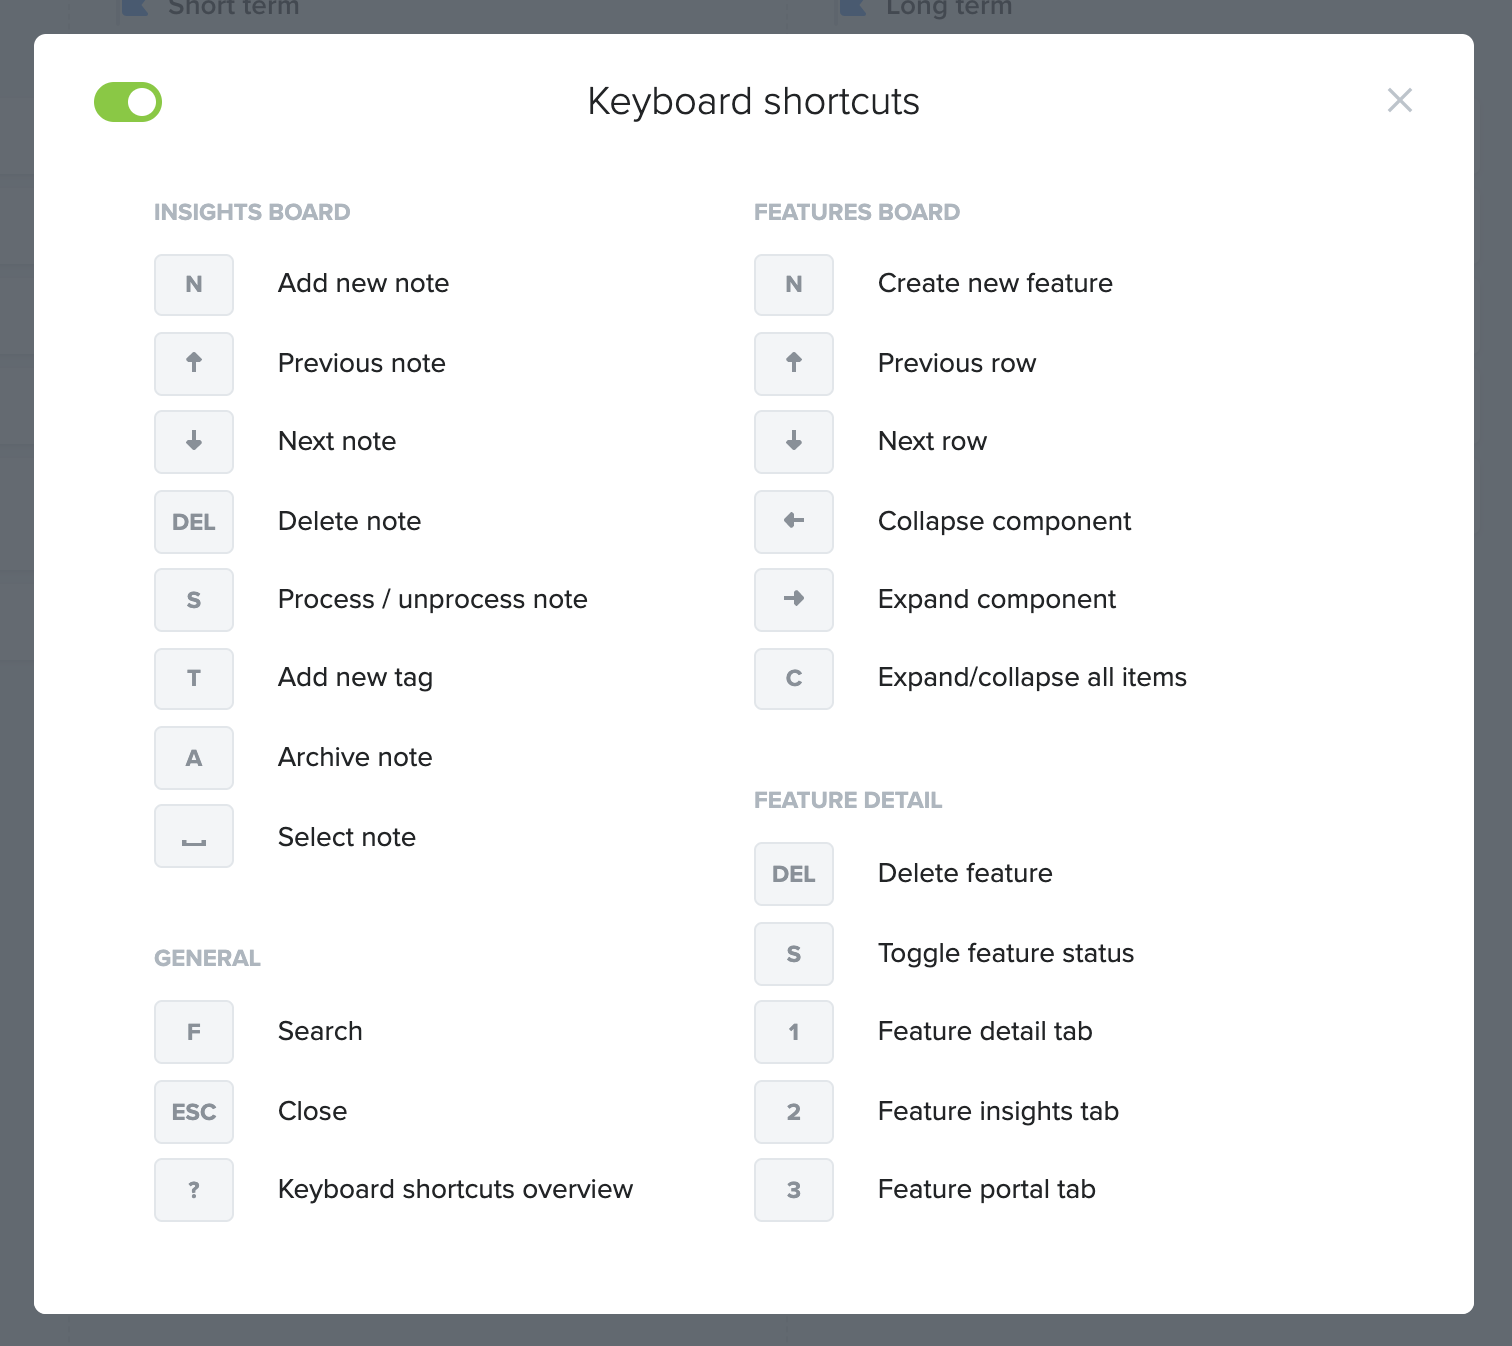Screen dimensions: 1512x1346
Task: Click the T key for Add new tag
Action: [x=194, y=679]
